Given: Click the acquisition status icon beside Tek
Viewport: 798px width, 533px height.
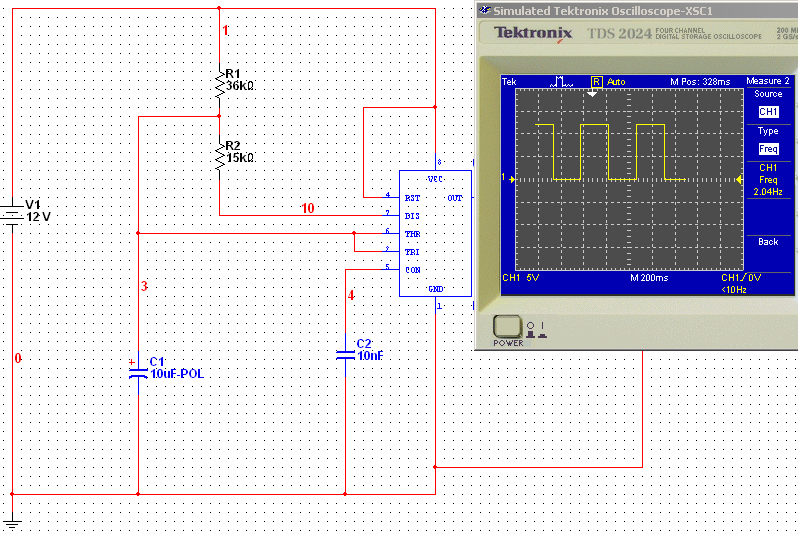Looking at the screenshot, I should point(561,81).
